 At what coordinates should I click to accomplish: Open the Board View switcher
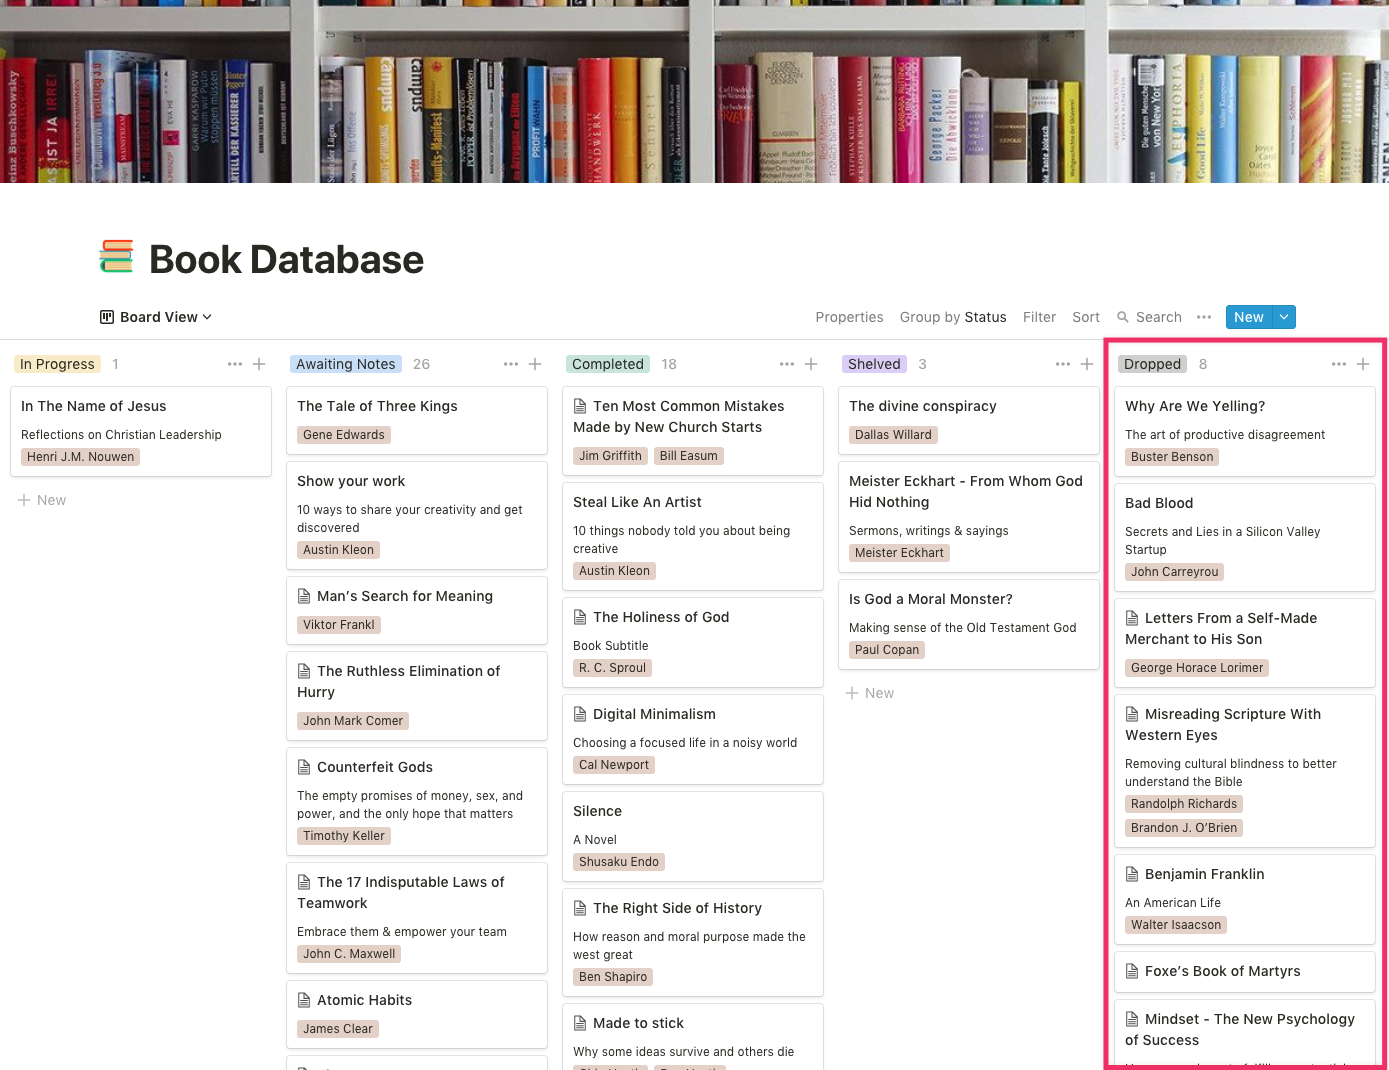pyautogui.click(x=156, y=317)
